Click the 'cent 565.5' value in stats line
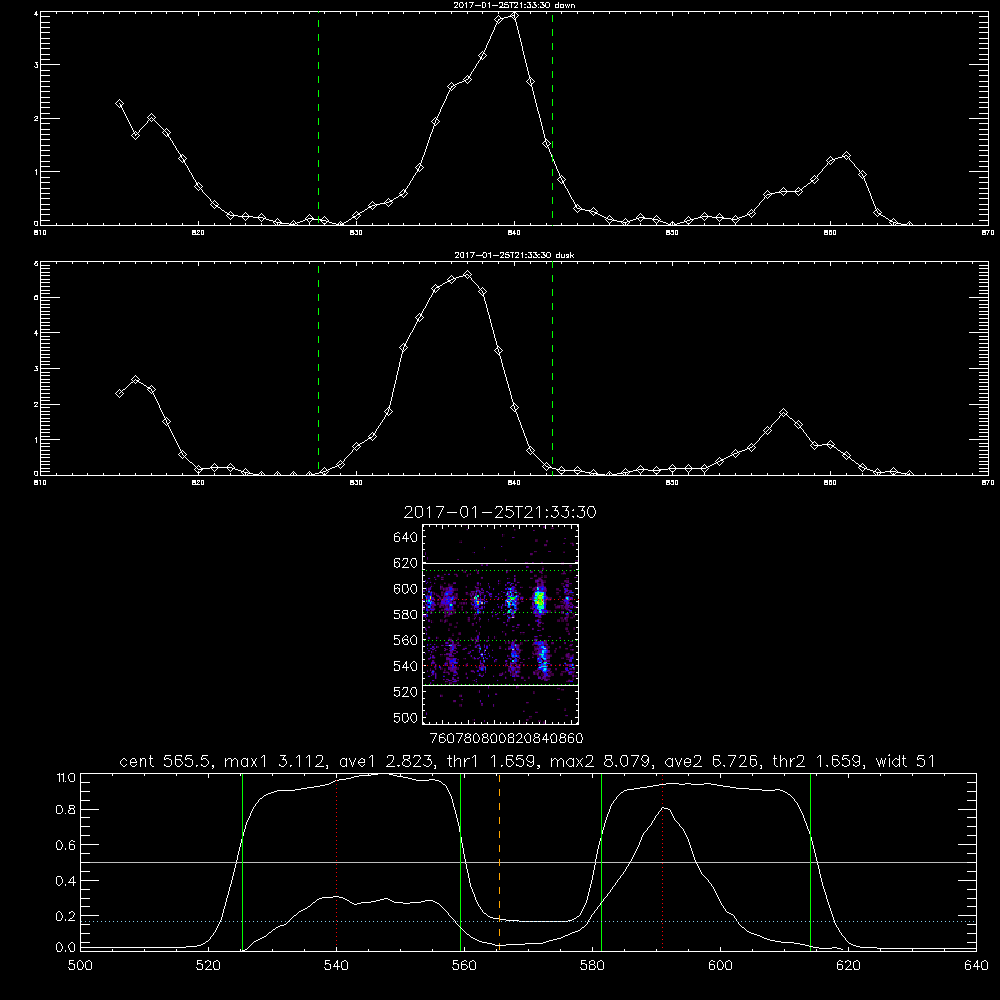 [165, 761]
